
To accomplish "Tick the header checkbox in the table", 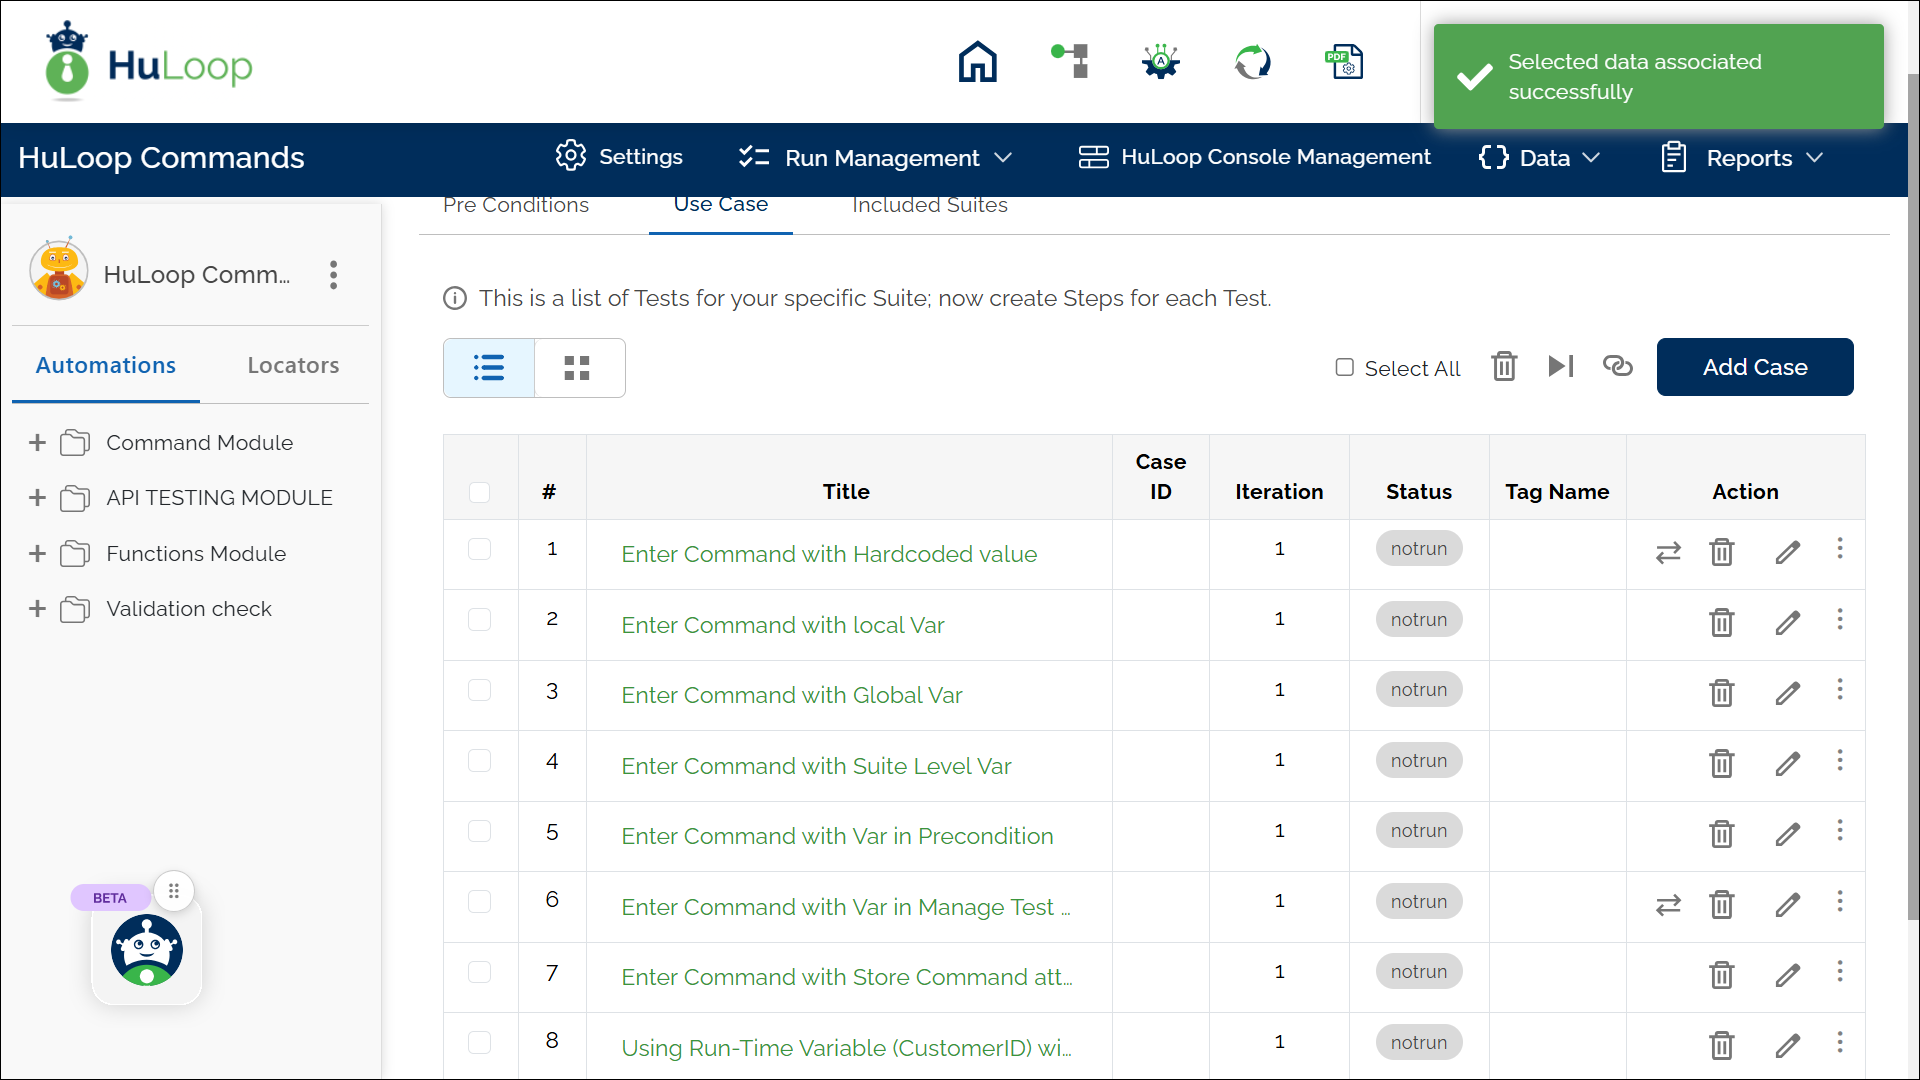I will tap(480, 492).
